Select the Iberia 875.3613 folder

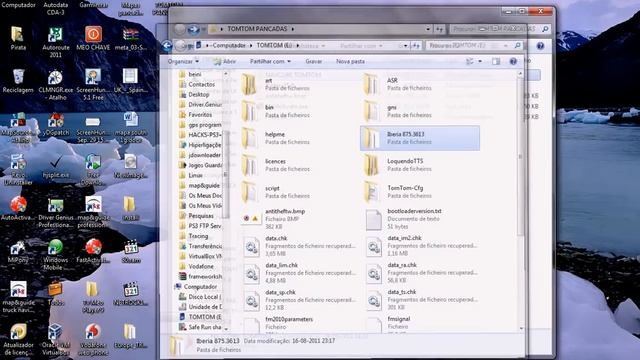(420, 138)
